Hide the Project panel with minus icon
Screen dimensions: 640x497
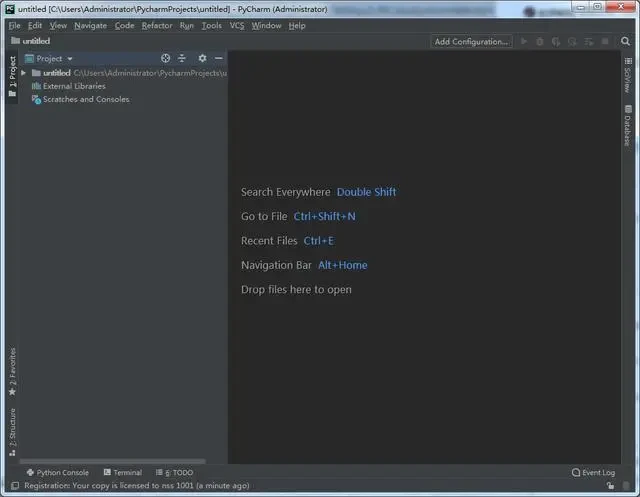point(218,59)
